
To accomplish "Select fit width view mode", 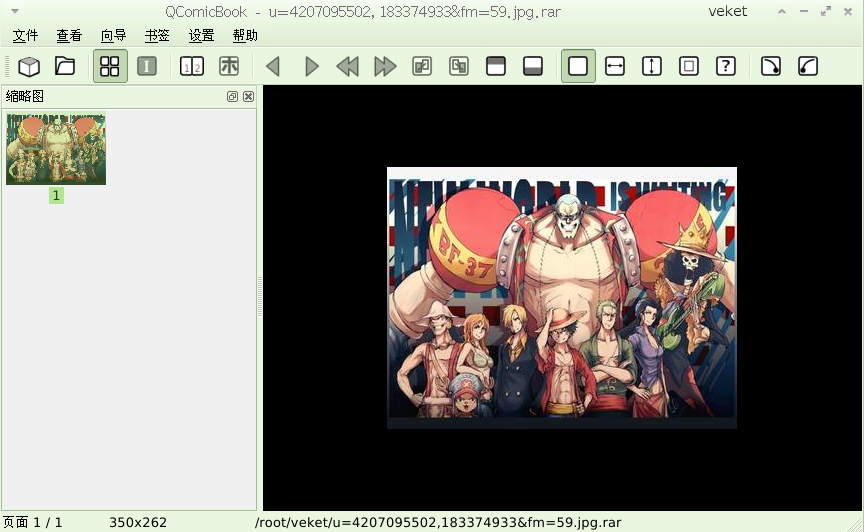I will coord(614,66).
